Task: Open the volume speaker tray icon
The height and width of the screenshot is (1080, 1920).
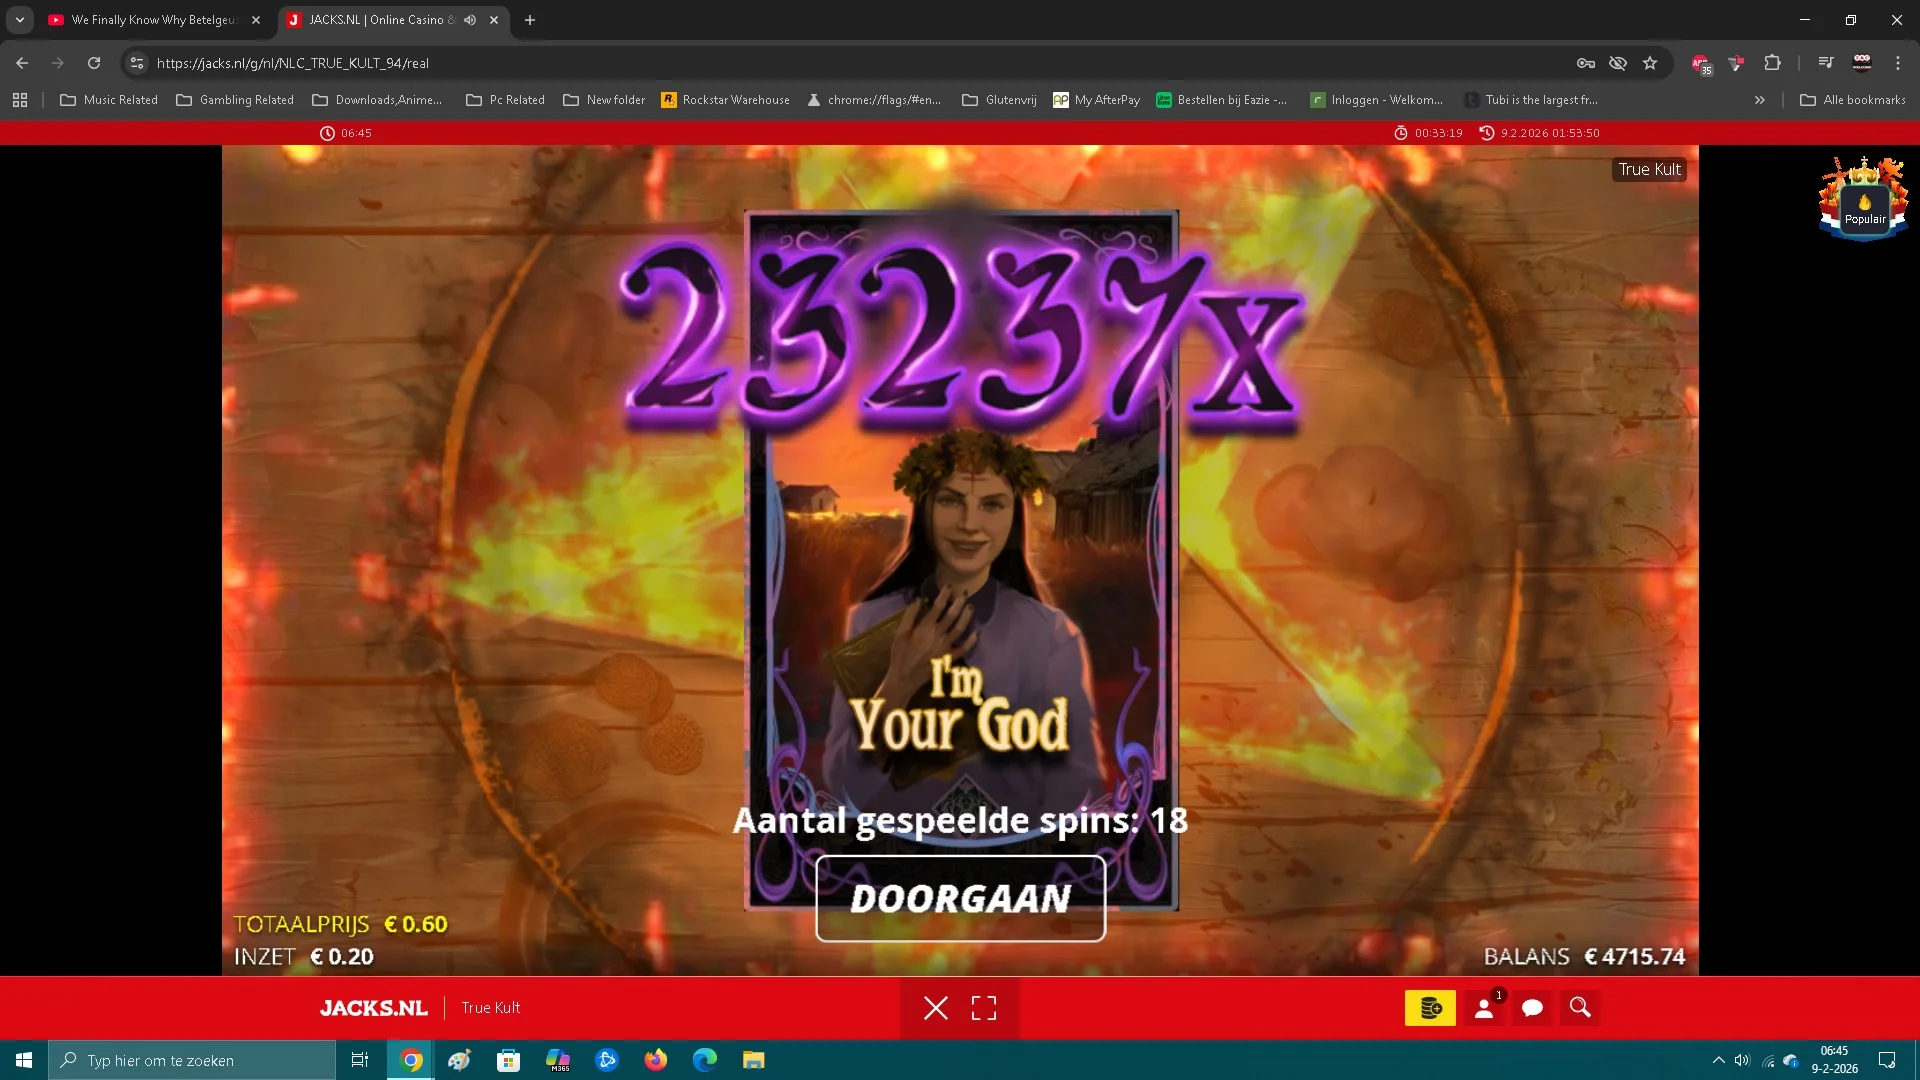Action: pos(1742,1060)
